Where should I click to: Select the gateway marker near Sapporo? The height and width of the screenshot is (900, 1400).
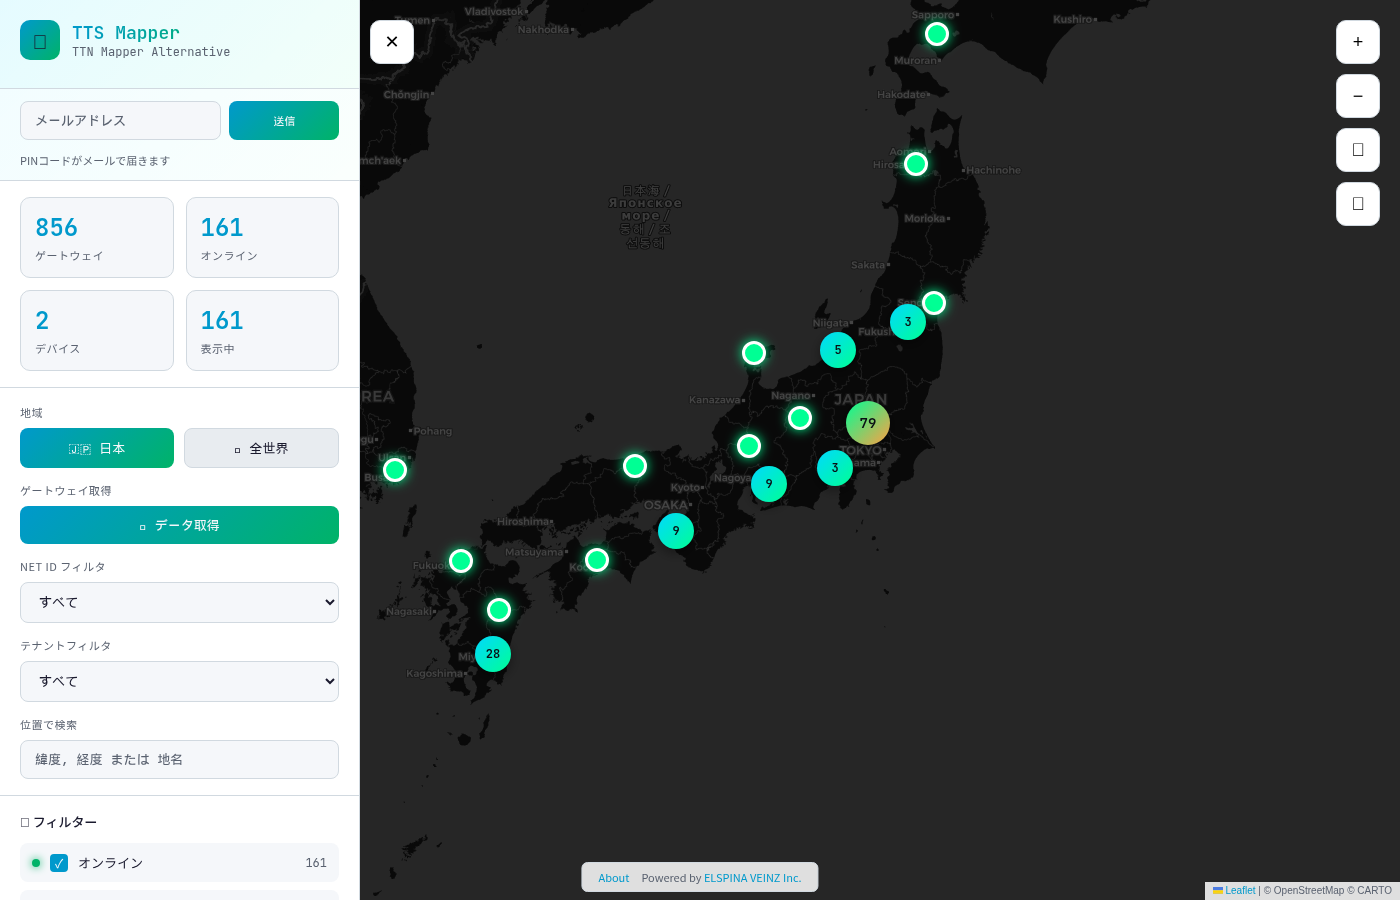click(937, 35)
